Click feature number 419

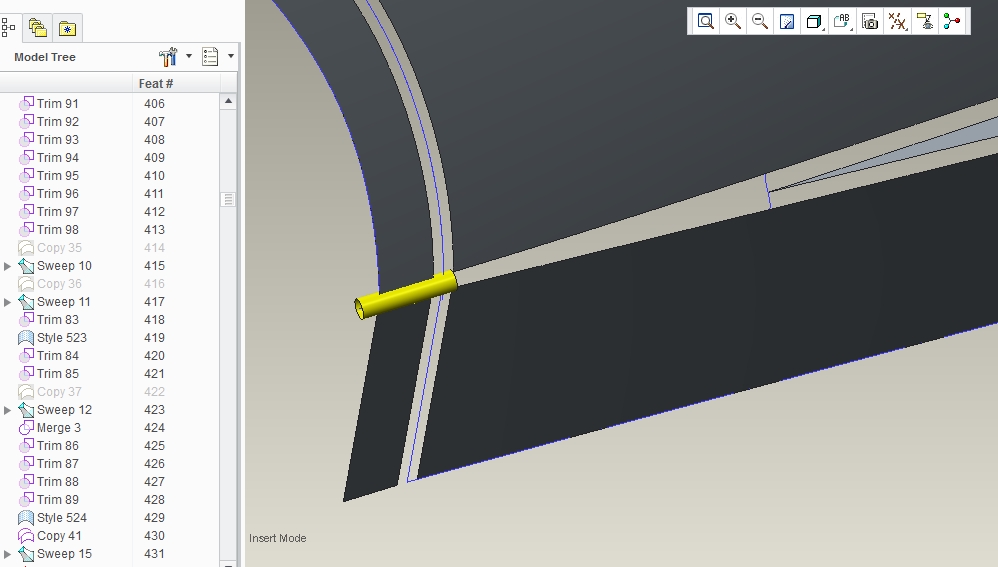154,338
